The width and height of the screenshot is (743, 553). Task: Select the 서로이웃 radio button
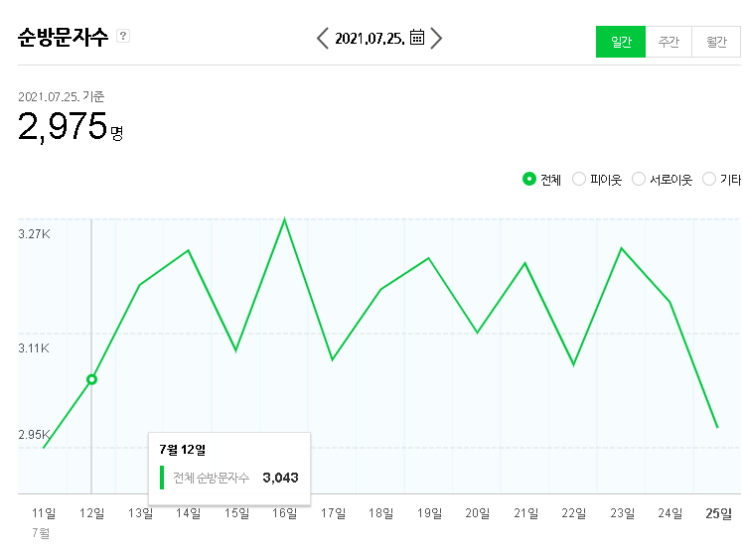point(639,179)
